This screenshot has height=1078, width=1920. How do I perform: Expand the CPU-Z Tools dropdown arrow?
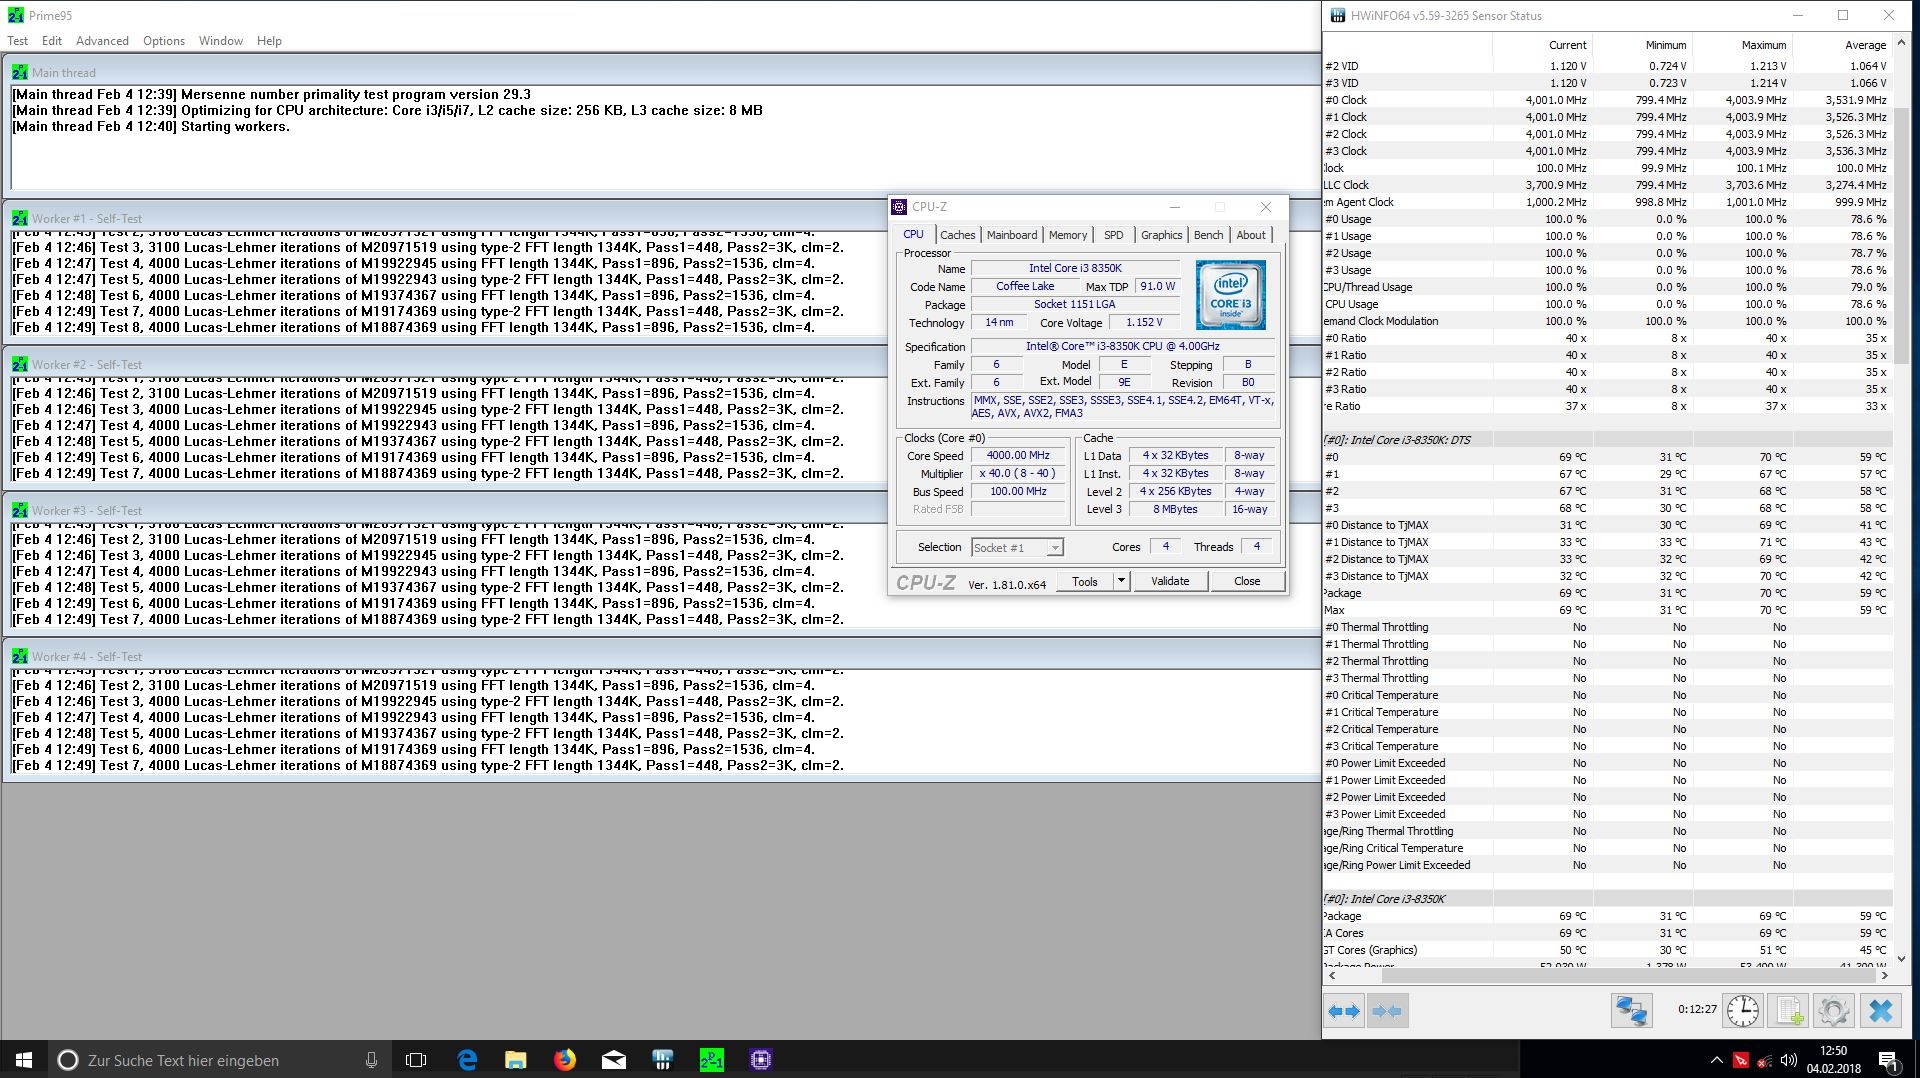1121,581
